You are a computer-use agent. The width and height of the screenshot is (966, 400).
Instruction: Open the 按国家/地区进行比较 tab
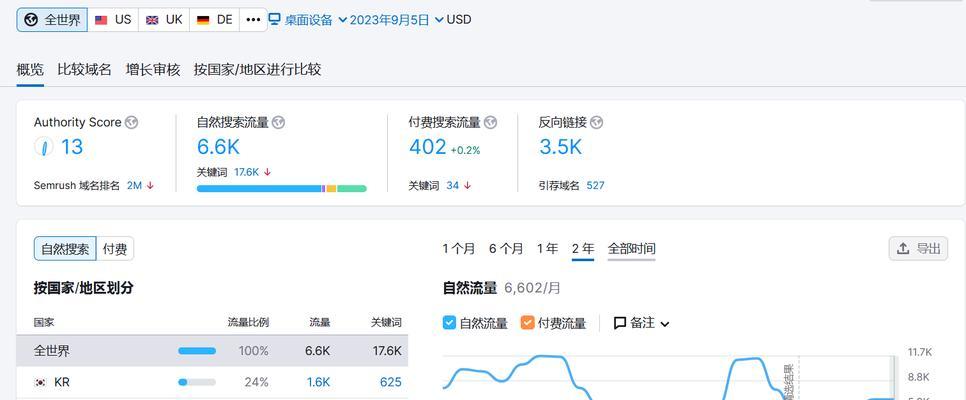[x=258, y=70]
